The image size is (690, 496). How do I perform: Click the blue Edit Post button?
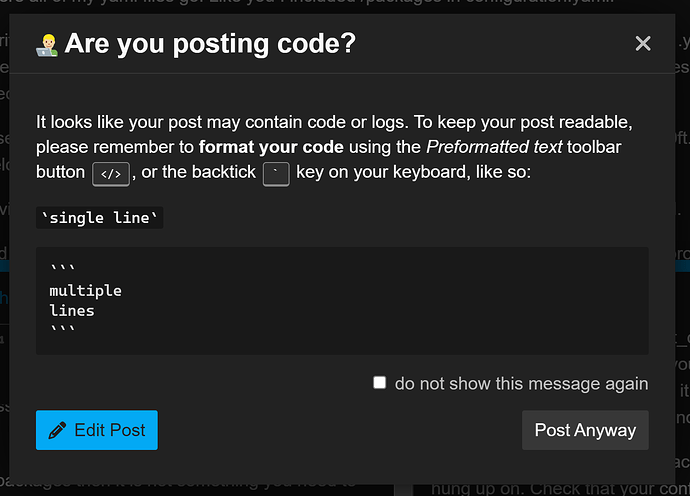tap(96, 430)
